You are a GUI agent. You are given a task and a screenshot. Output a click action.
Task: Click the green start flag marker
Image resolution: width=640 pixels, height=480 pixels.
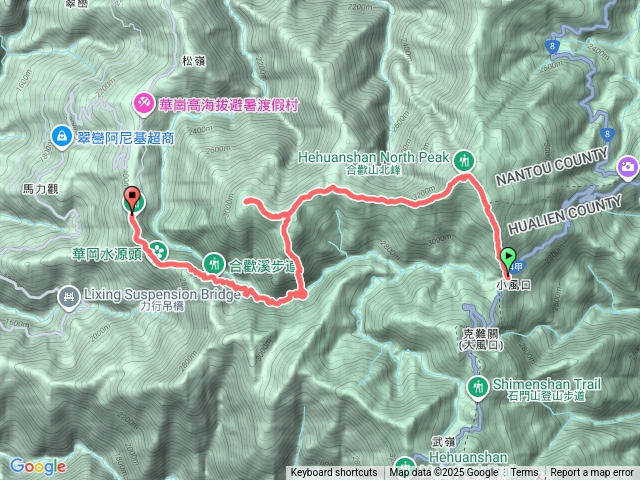[508, 260]
